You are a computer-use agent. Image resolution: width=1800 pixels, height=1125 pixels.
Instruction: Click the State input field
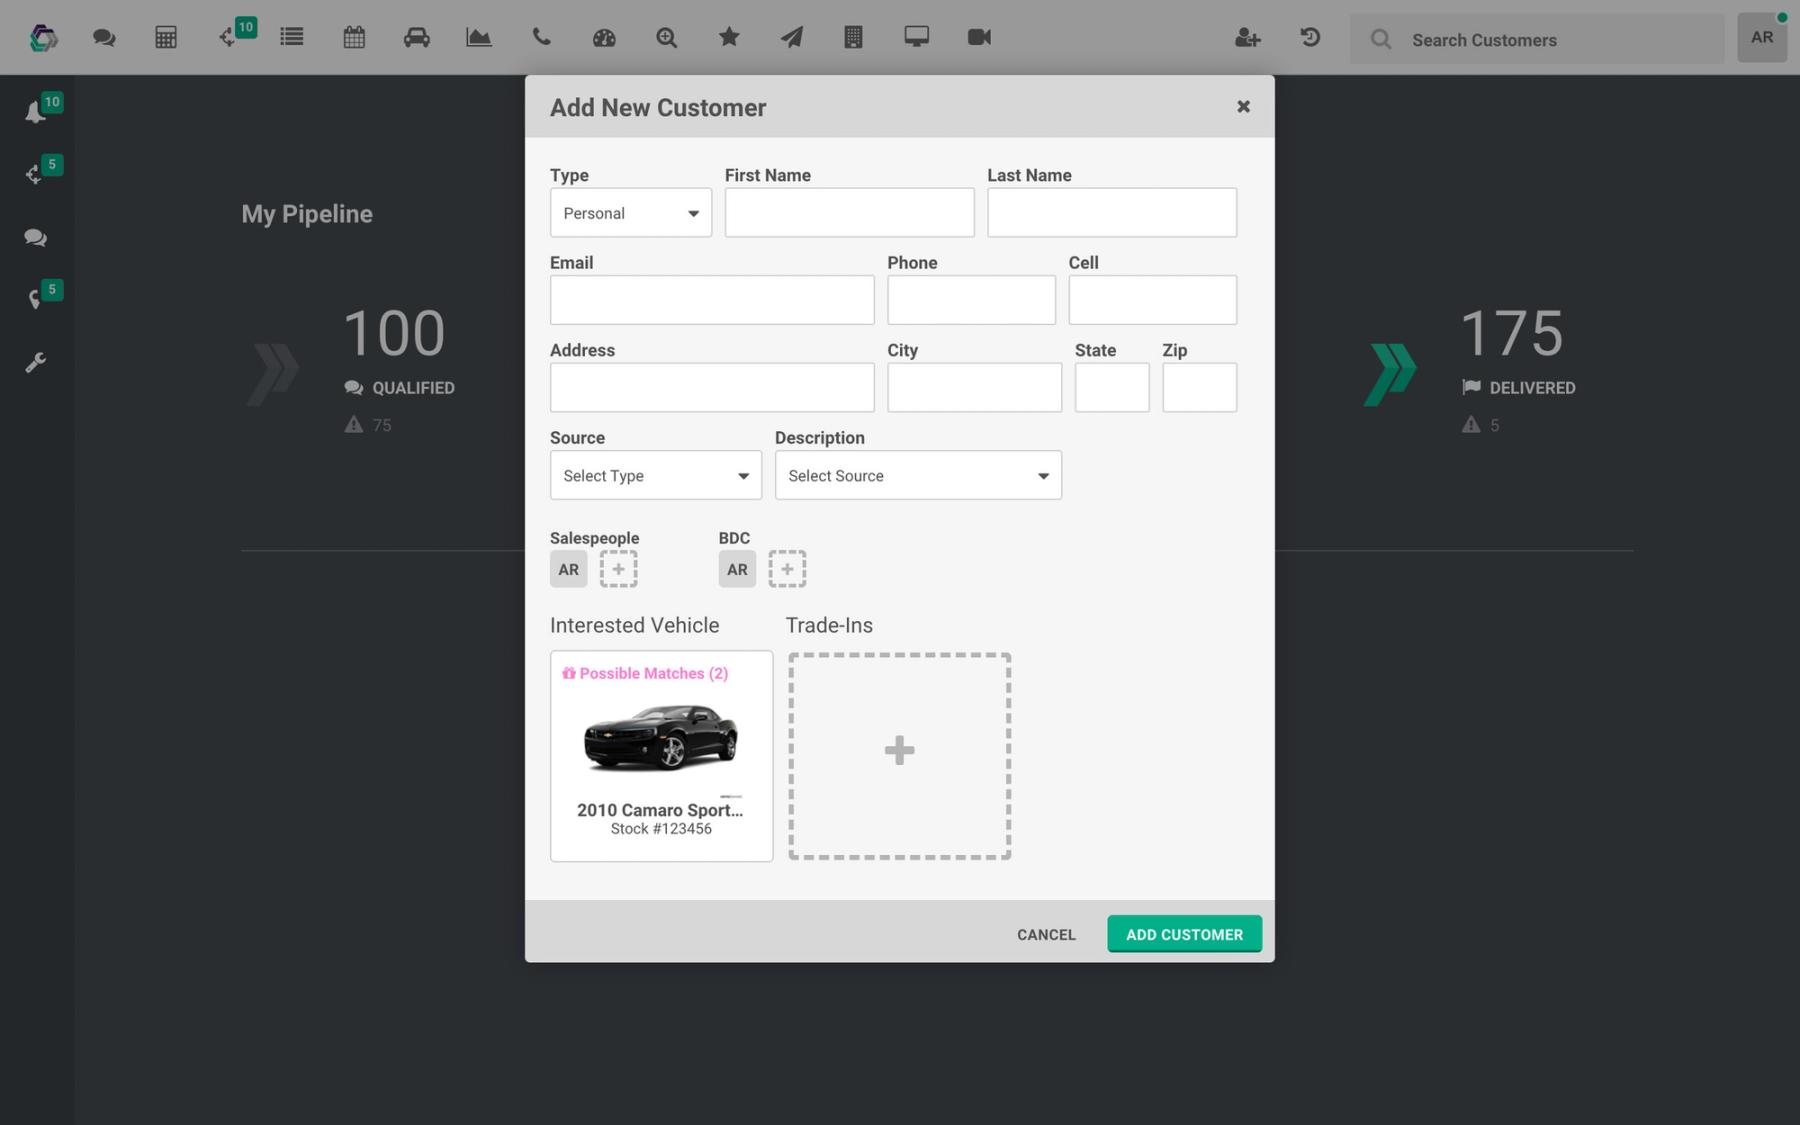coord(1112,387)
